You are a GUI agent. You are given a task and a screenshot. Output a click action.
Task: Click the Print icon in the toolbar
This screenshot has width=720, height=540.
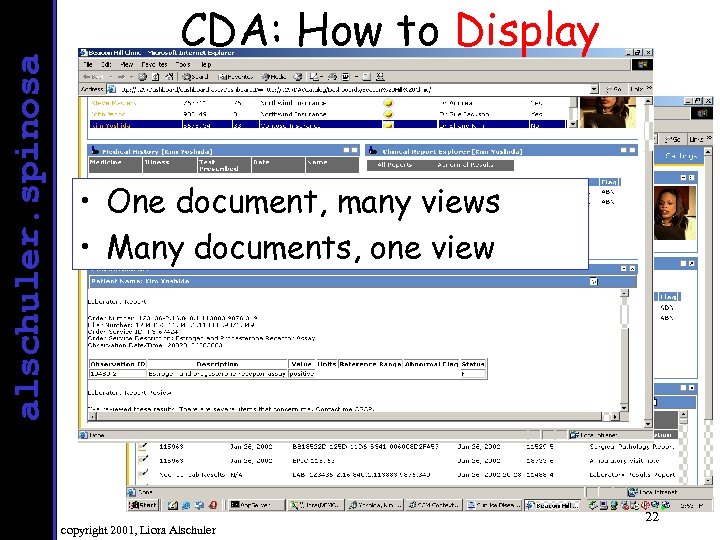coord(332,77)
